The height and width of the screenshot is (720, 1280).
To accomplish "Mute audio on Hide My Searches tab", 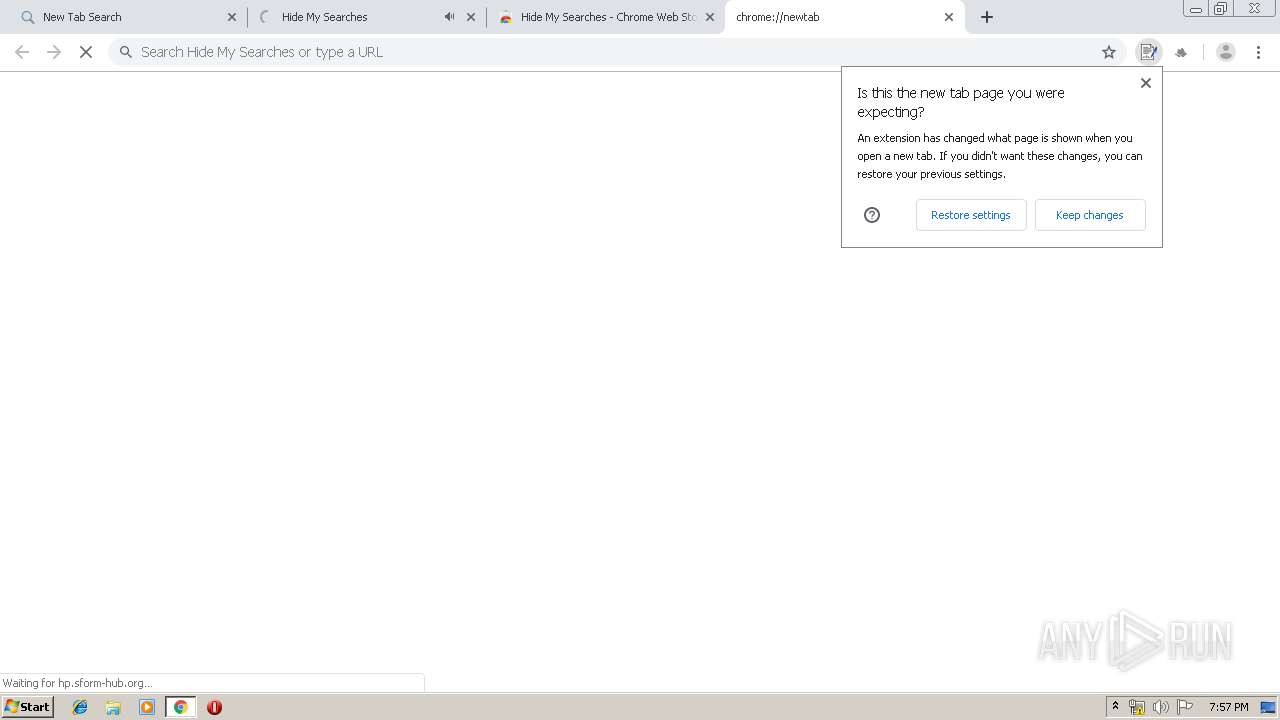I will [x=449, y=17].
